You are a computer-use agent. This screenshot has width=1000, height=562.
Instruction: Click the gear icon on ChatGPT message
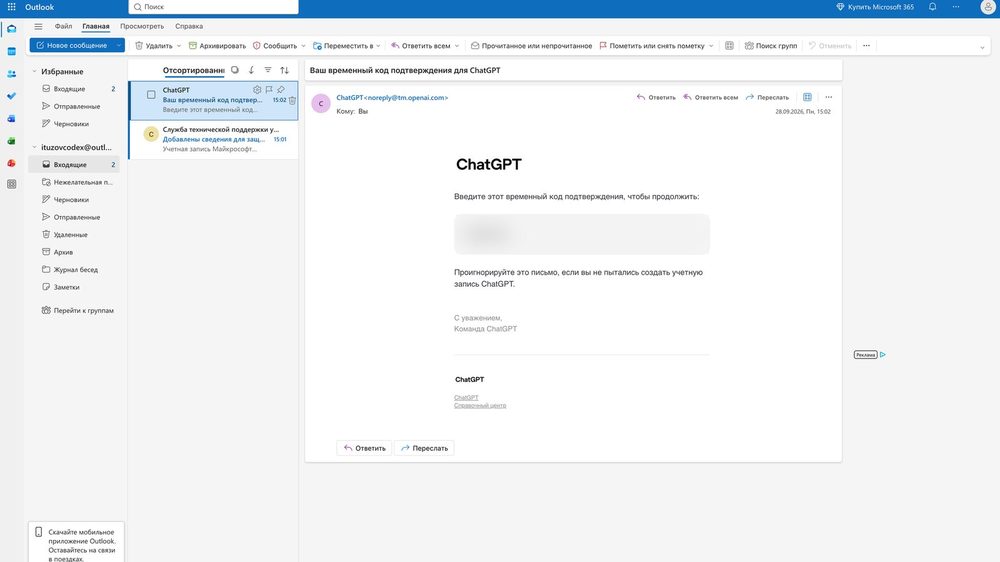(257, 90)
